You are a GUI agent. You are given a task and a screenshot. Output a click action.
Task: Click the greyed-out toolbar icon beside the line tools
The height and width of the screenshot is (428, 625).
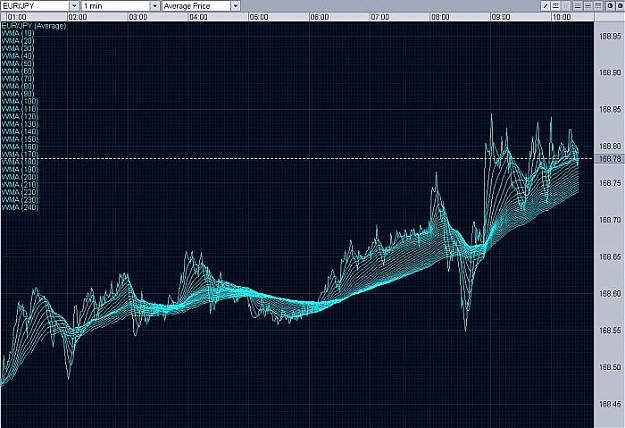(x=566, y=6)
